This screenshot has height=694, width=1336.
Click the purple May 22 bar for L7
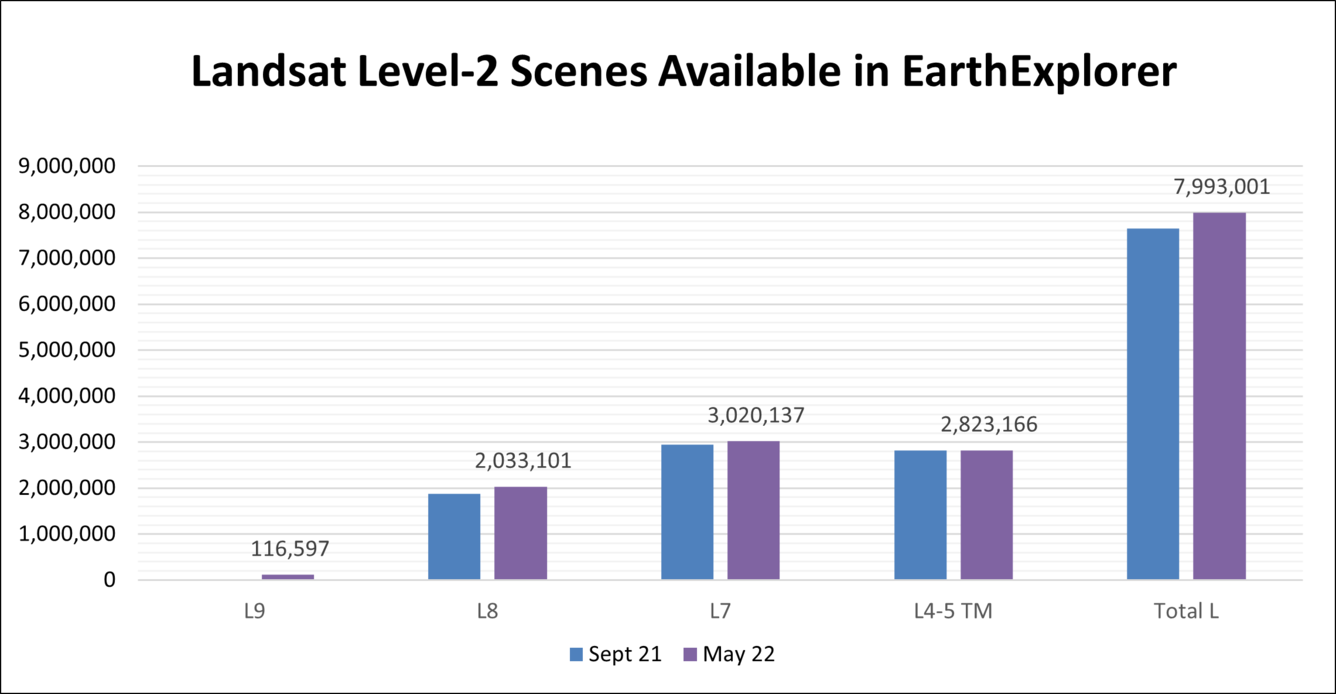click(754, 510)
